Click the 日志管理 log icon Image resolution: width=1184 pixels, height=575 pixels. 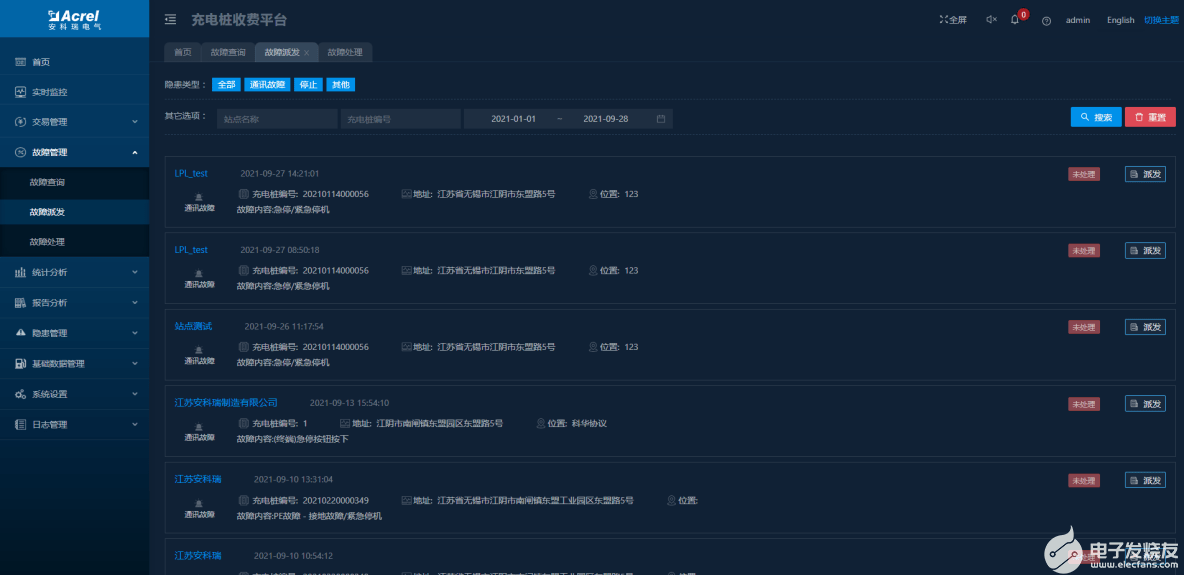click(x=20, y=425)
